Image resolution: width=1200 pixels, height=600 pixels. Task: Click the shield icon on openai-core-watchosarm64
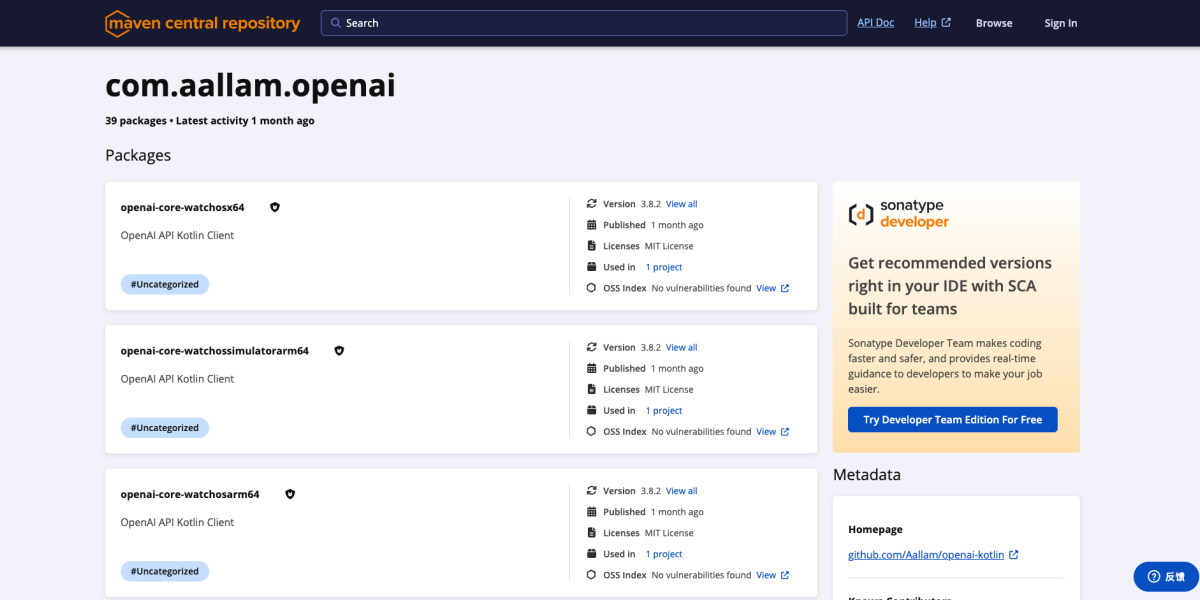point(290,493)
